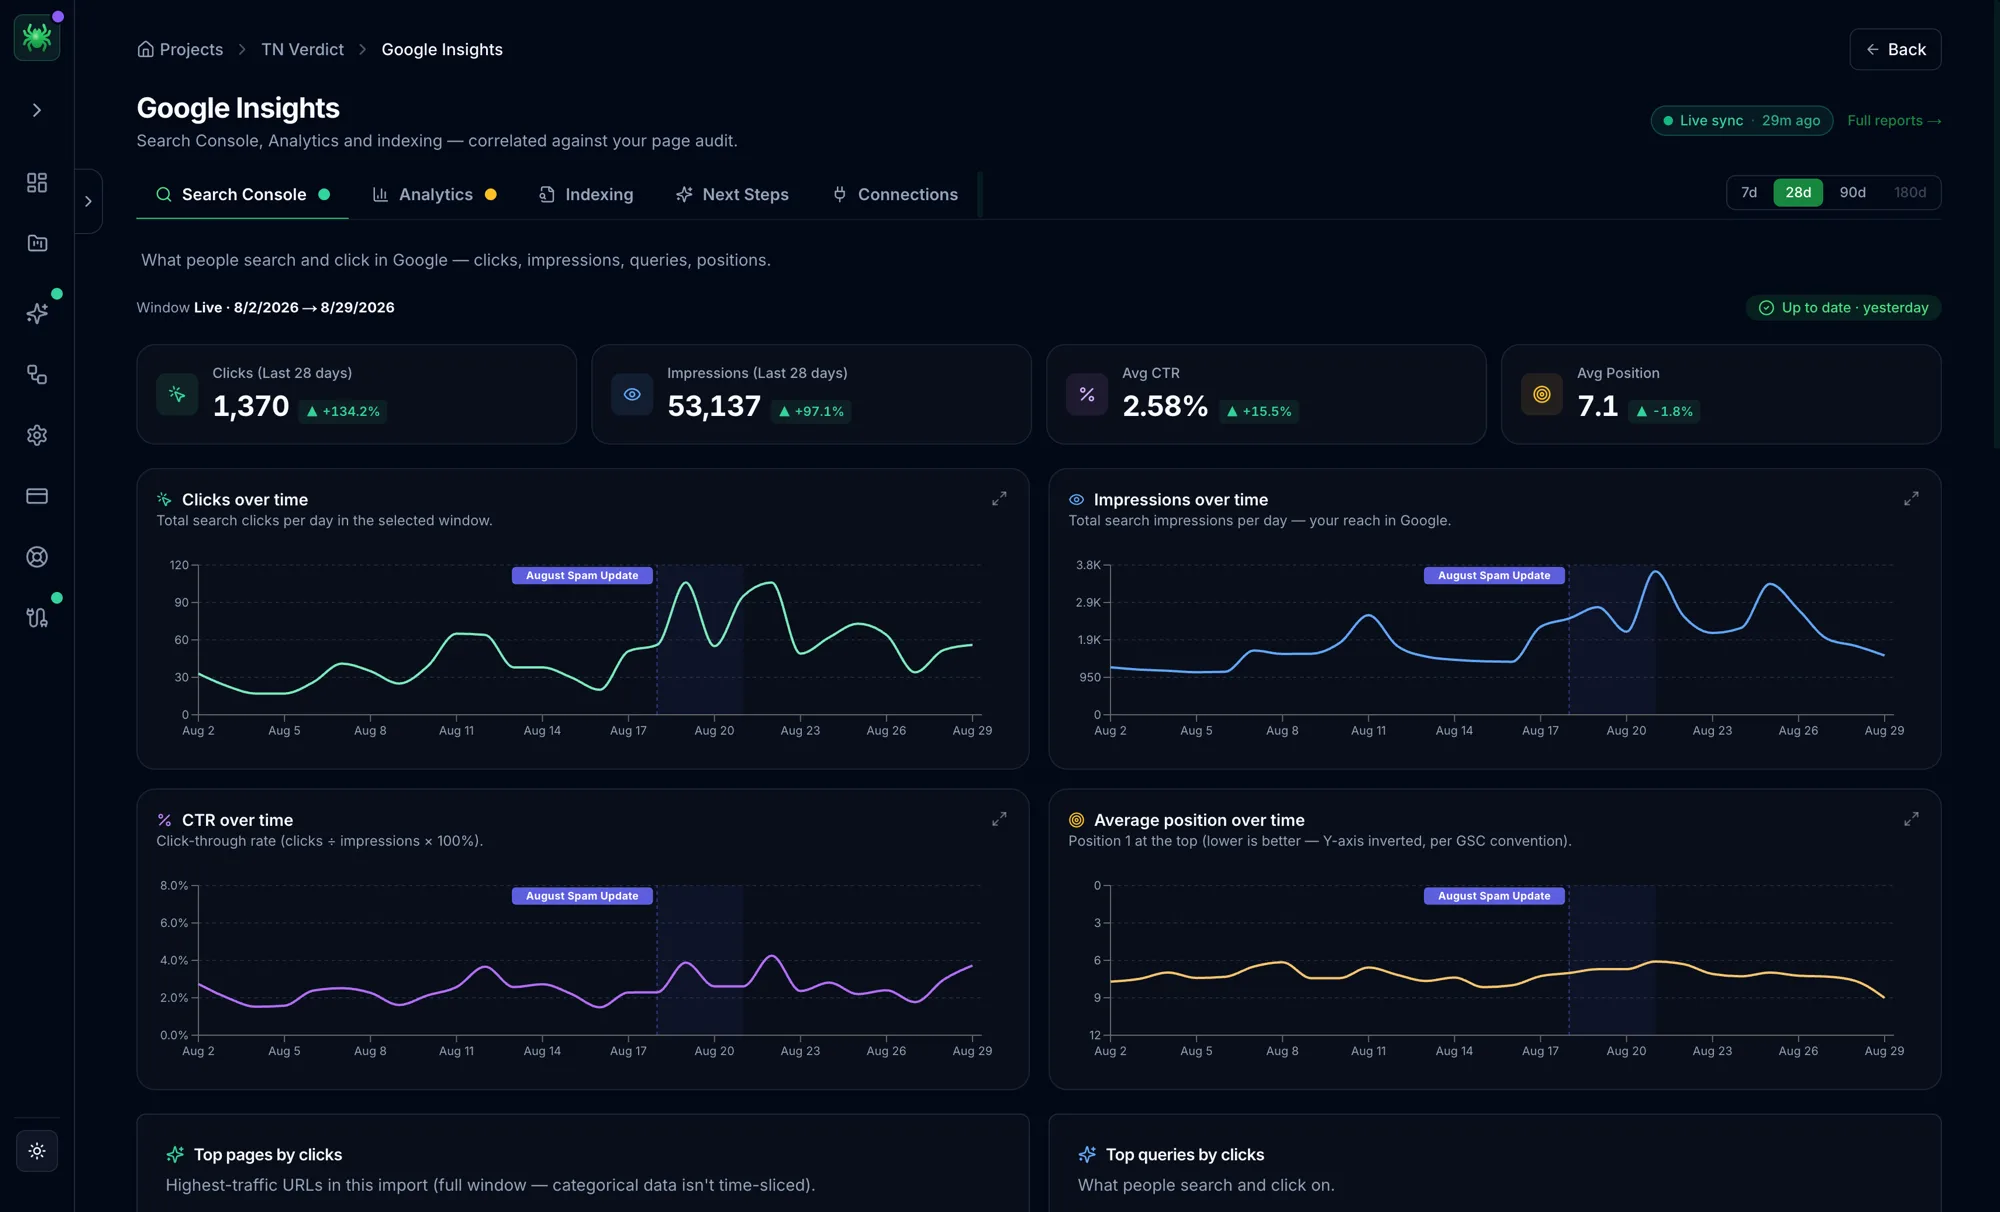Click the Back button

1895,49
